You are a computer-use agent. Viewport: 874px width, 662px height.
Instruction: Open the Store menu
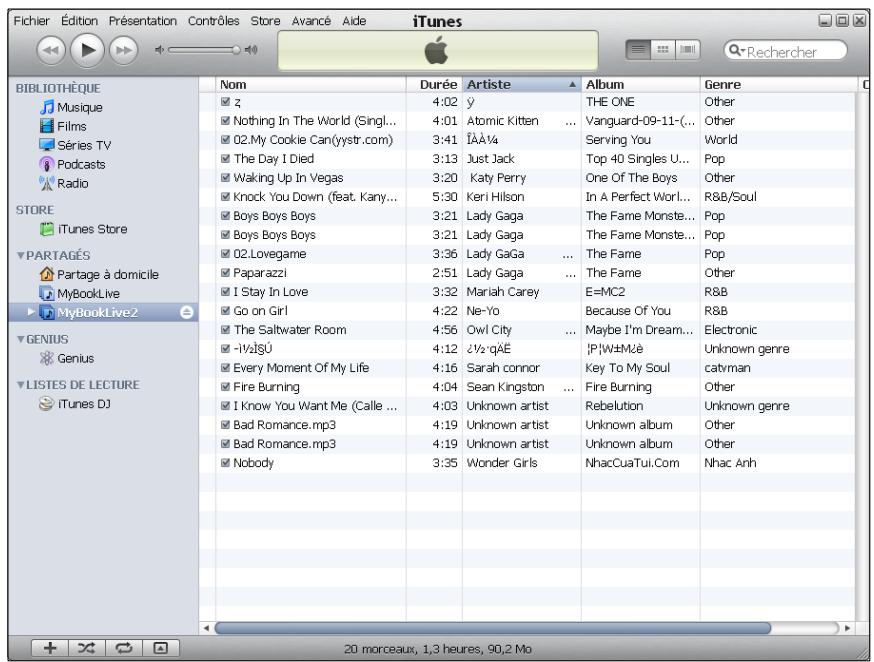(265, 21)
